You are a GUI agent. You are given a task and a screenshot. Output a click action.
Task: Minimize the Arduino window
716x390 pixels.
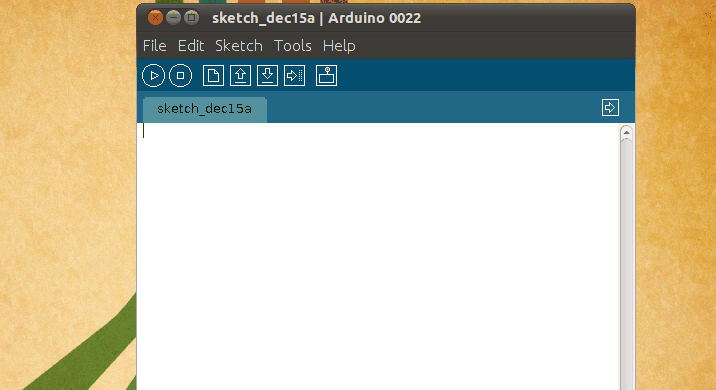click(x=174, y=18)
